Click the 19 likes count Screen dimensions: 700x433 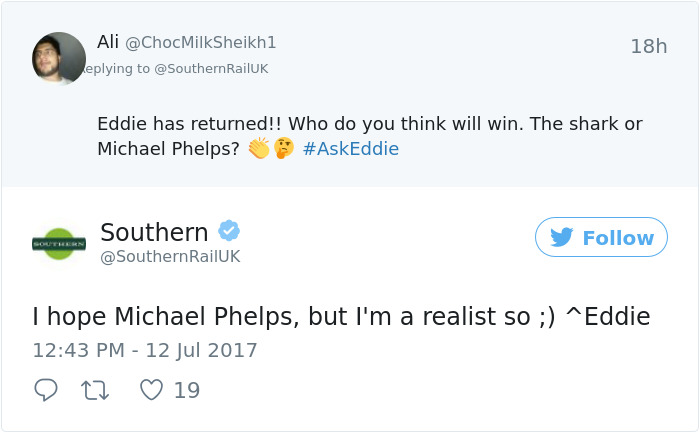(186, 390)
